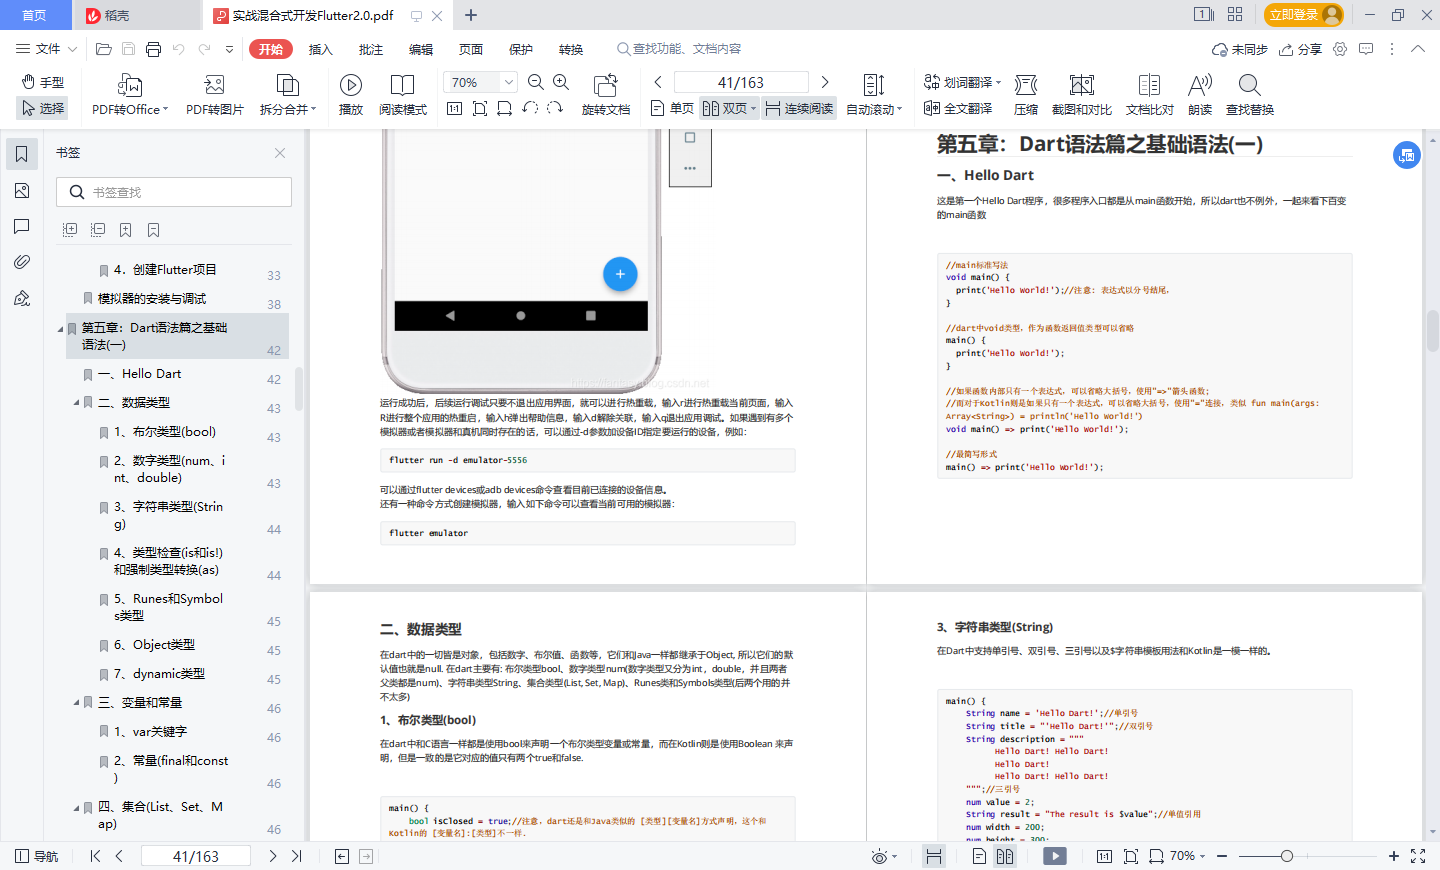Switch to the 保护 ribbon tab
Viewport: 1440px width, 870px height.
click(521, 49)
